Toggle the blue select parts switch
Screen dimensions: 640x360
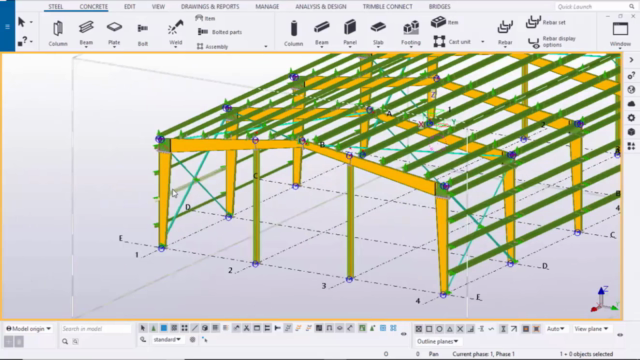point(164,328)
